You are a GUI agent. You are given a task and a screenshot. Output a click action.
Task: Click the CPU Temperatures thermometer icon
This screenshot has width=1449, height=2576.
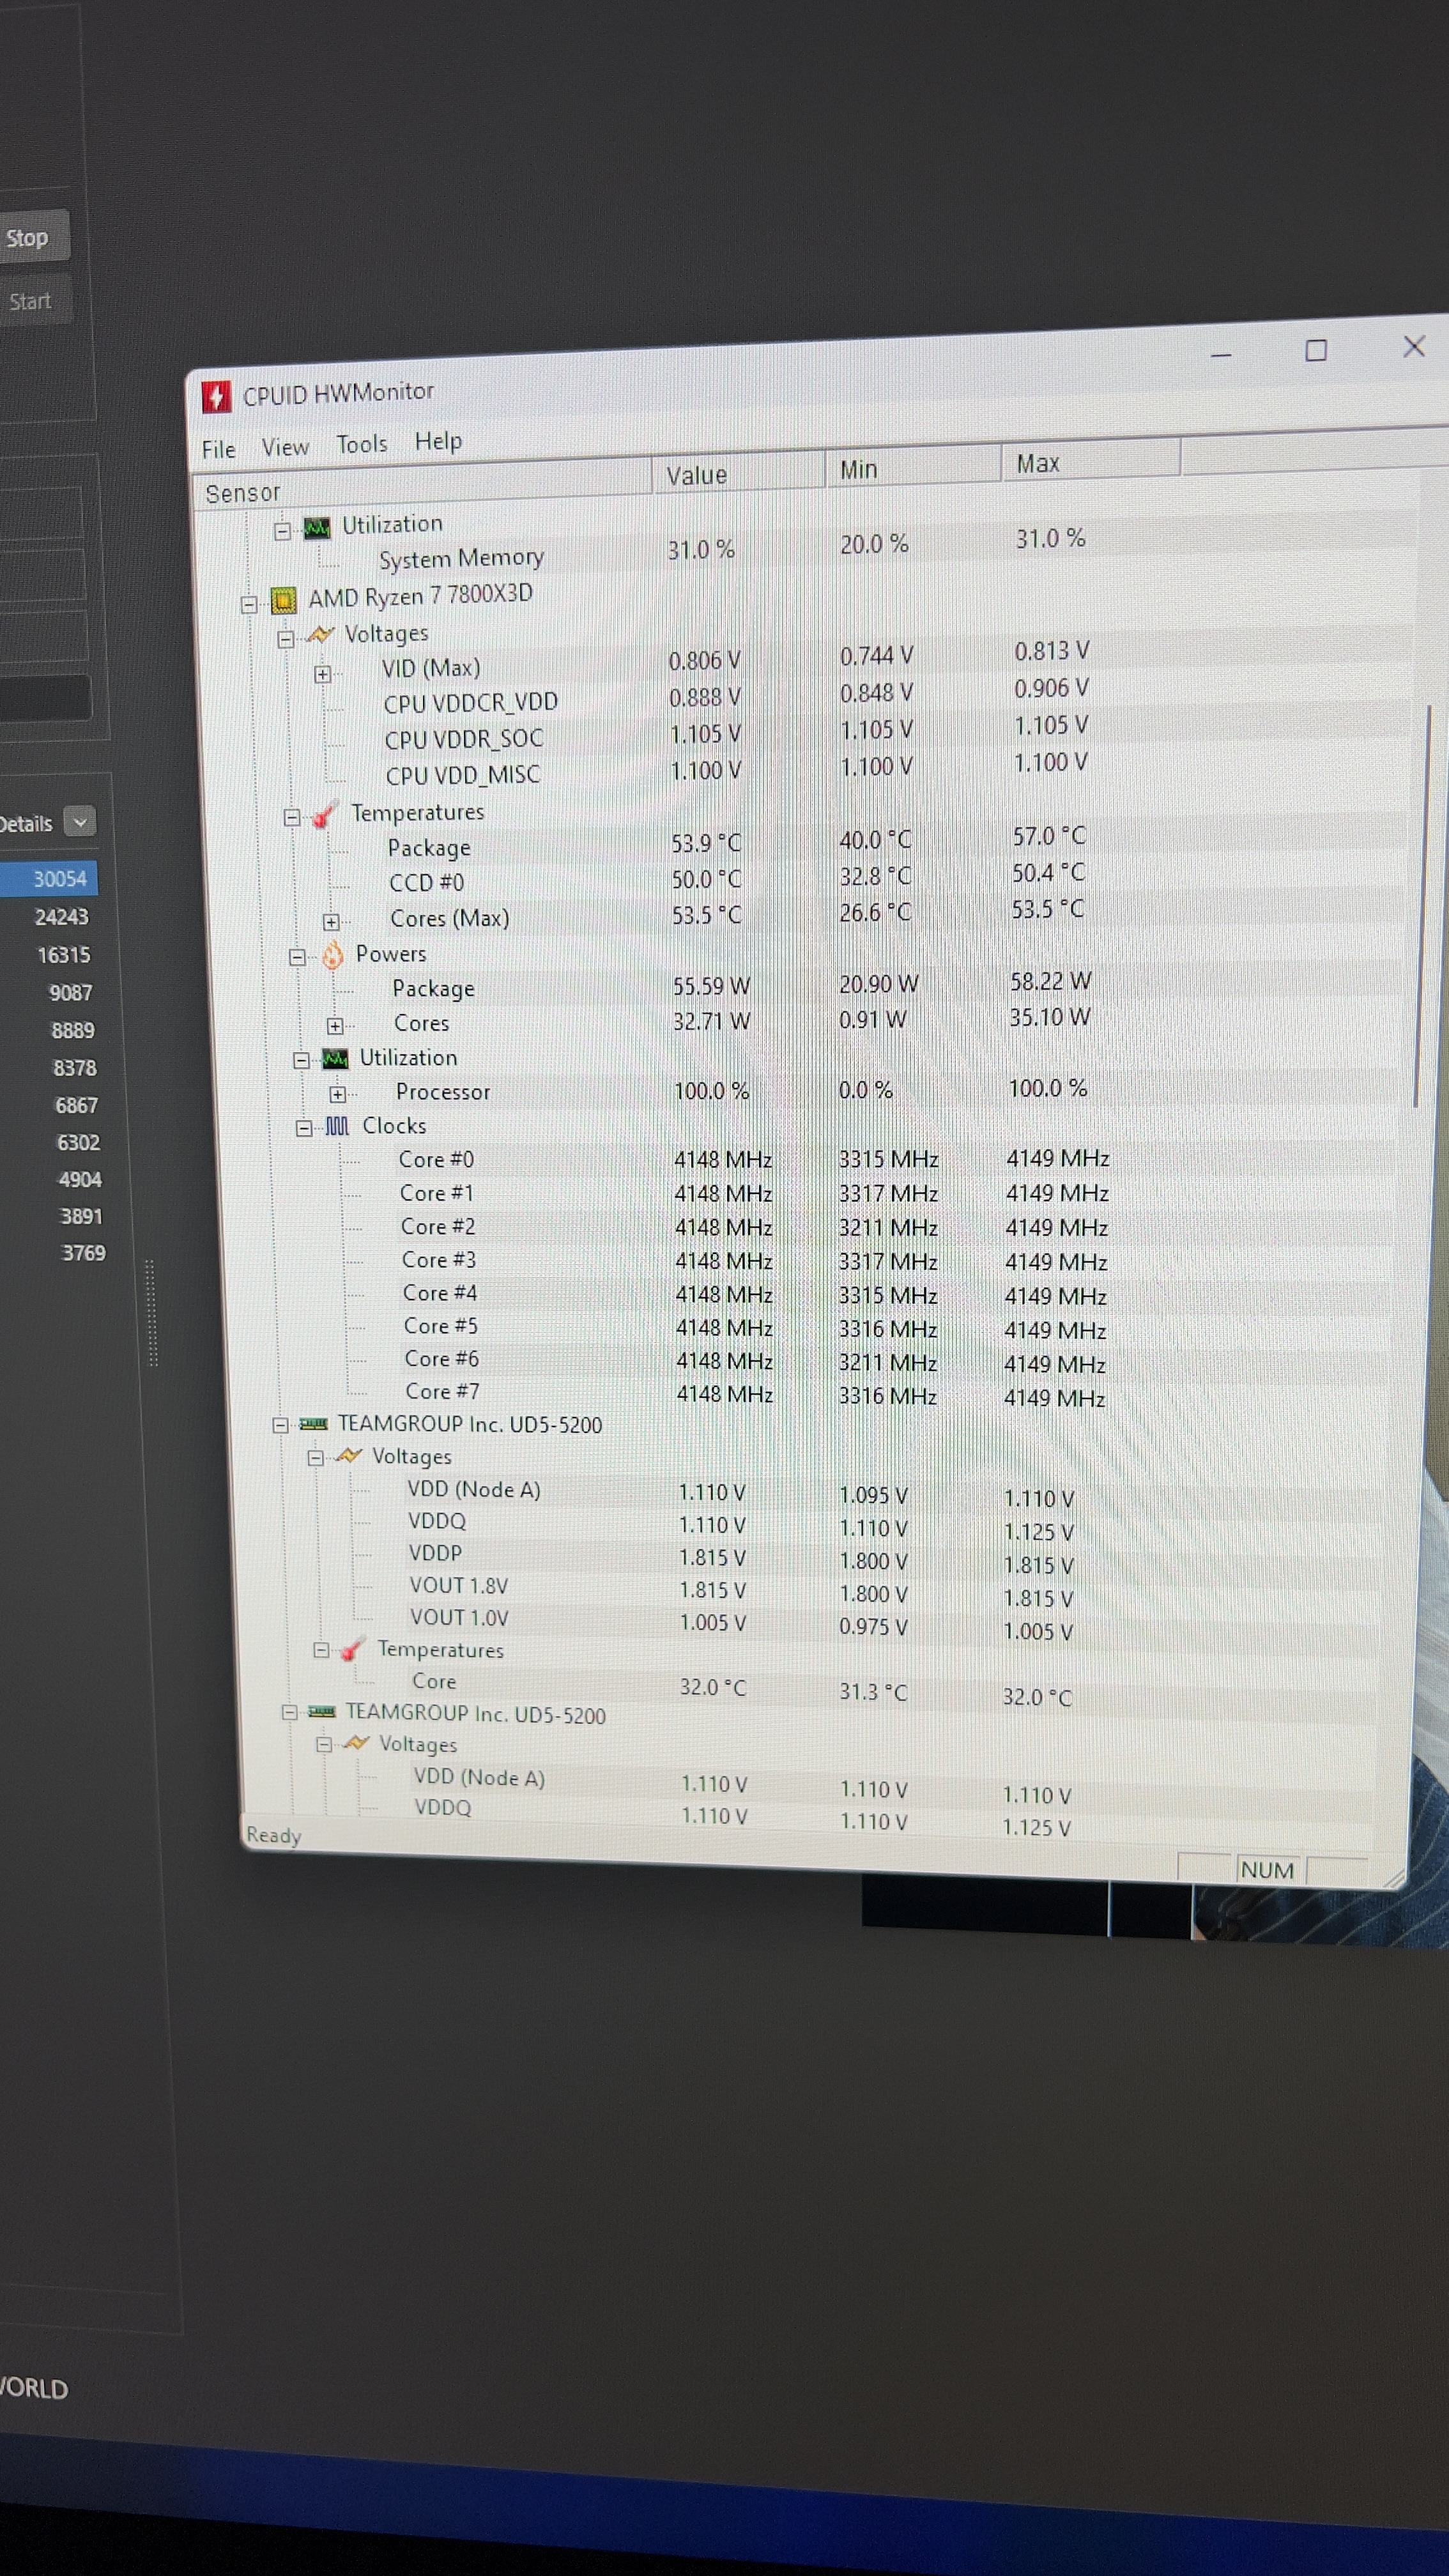click(x=324, y=816)
